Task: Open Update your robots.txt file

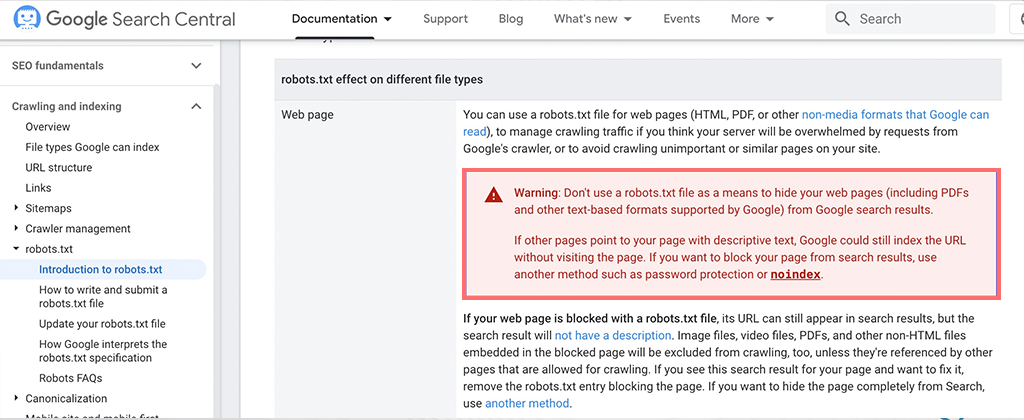Action: tap(102, 324)
